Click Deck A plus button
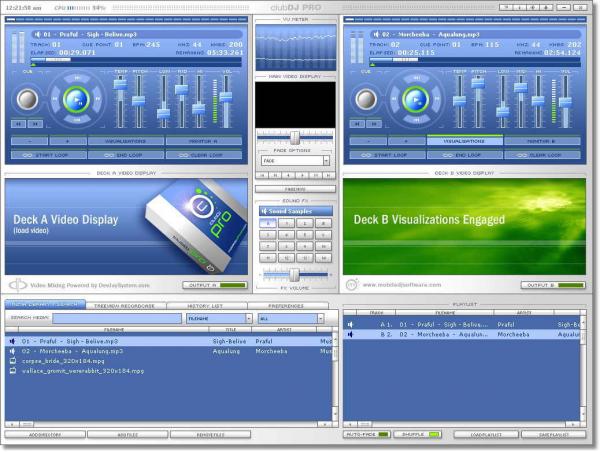The width and height of the screenshot is (600, 452). [x=68, y=141]
